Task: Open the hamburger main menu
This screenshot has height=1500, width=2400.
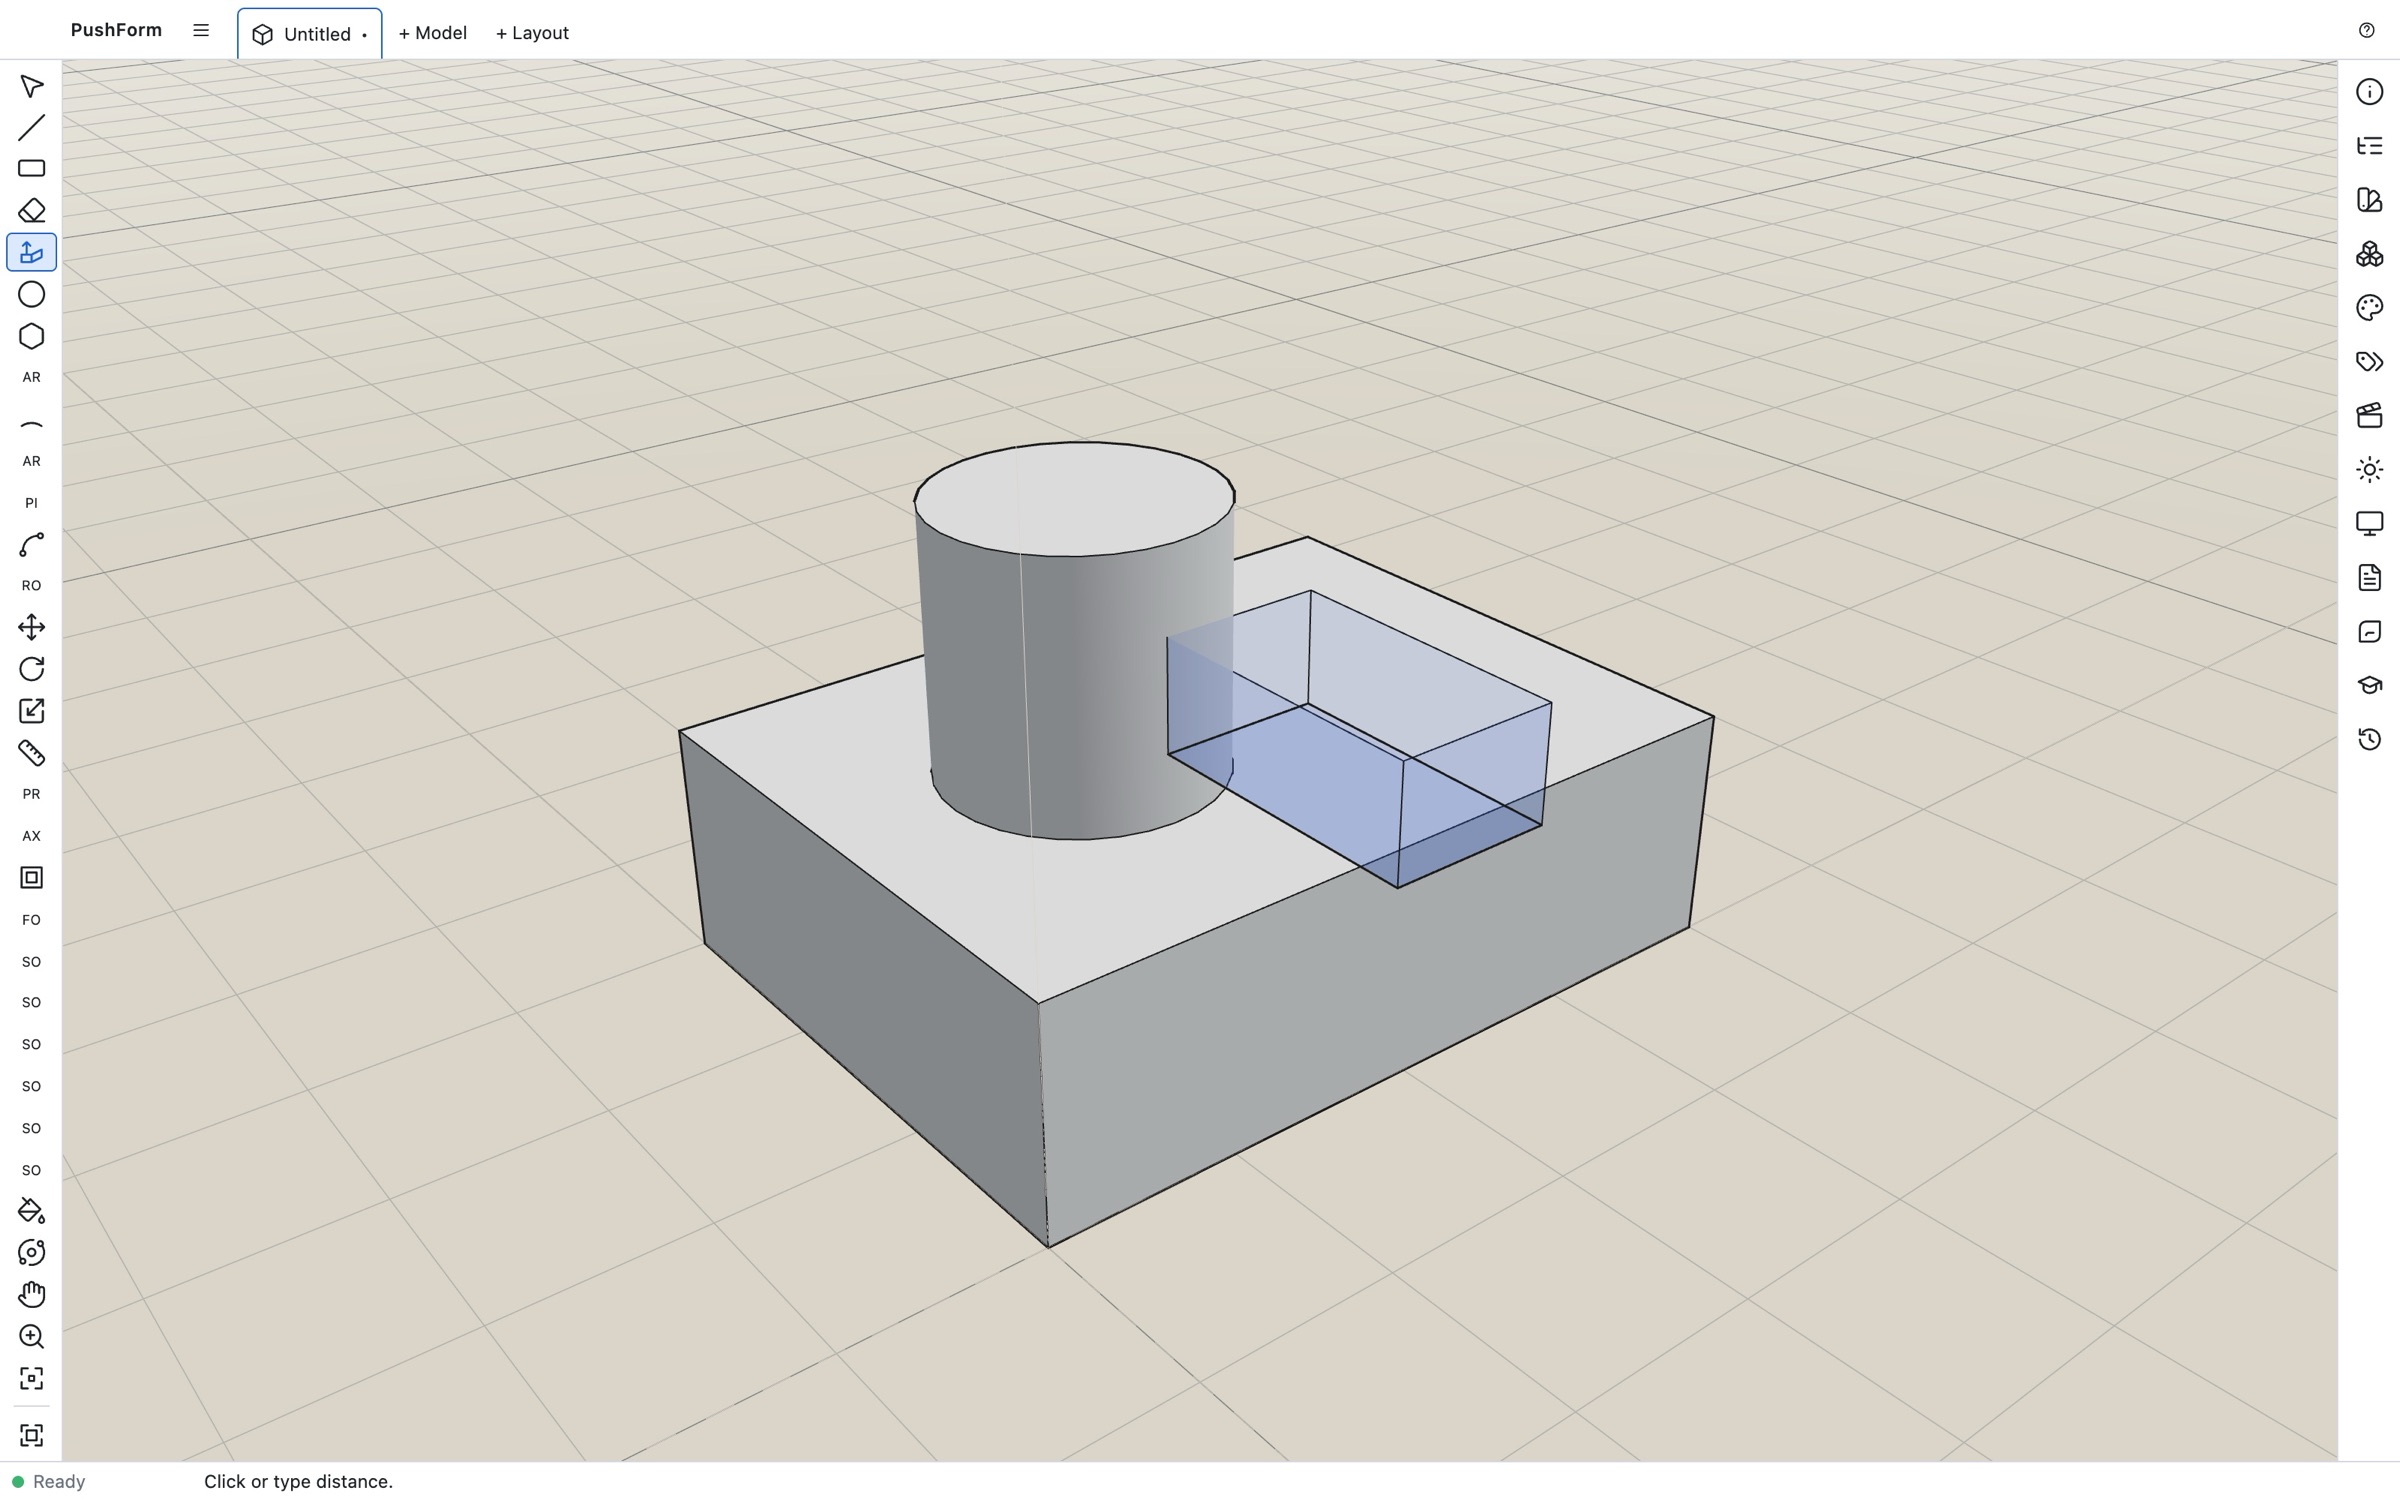Action: pyautogui.click(x=201, y=30)
